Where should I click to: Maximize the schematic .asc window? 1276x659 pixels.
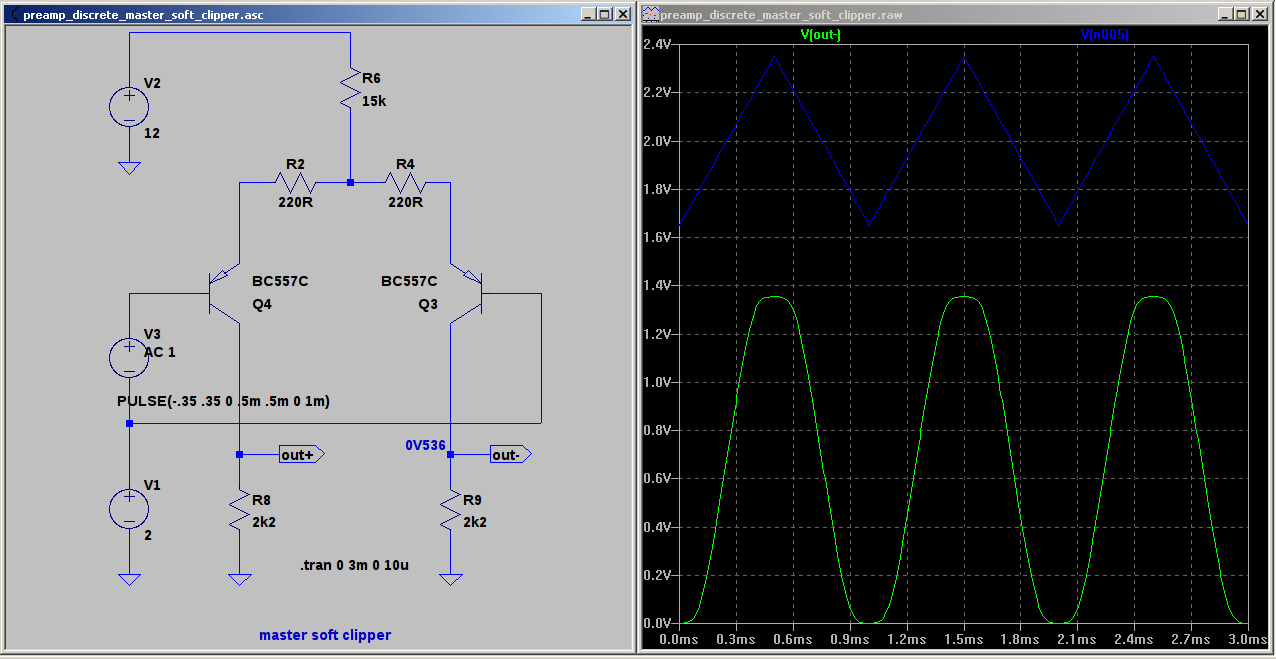tap(604, 14)
